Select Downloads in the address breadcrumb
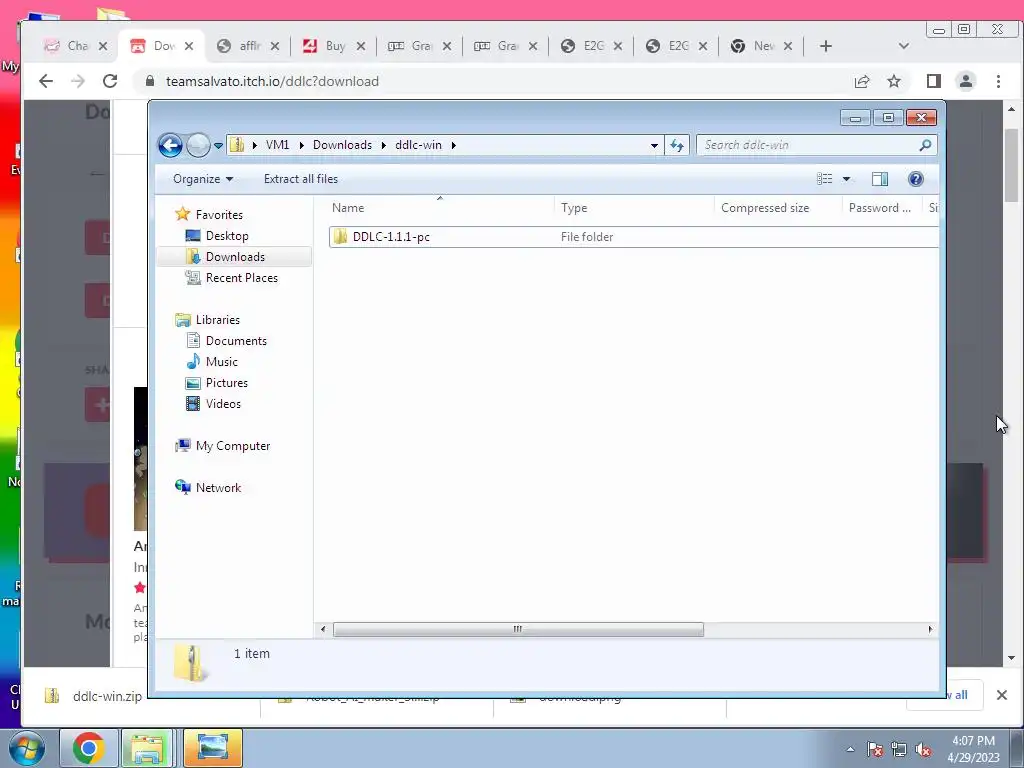The width and height of the screenshot is (1024, 768). 342,145
